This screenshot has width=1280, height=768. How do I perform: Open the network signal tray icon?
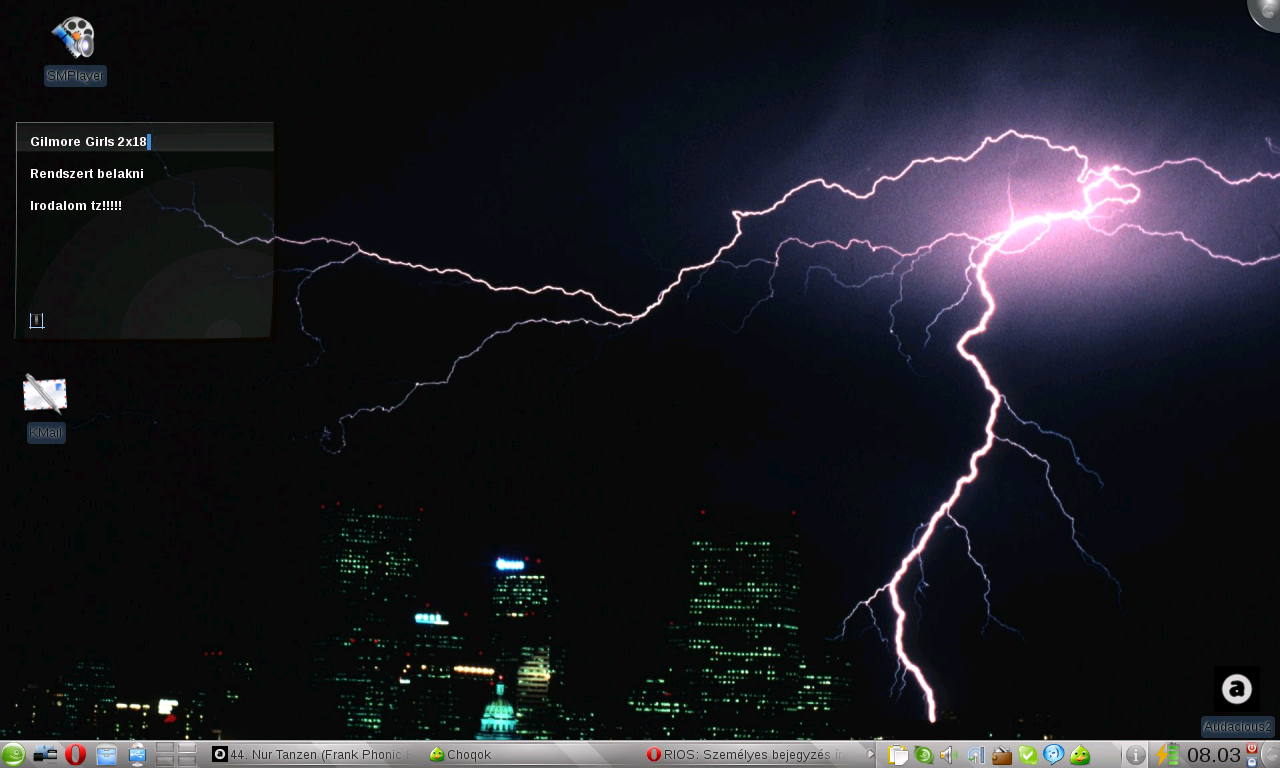pos(976,755)
